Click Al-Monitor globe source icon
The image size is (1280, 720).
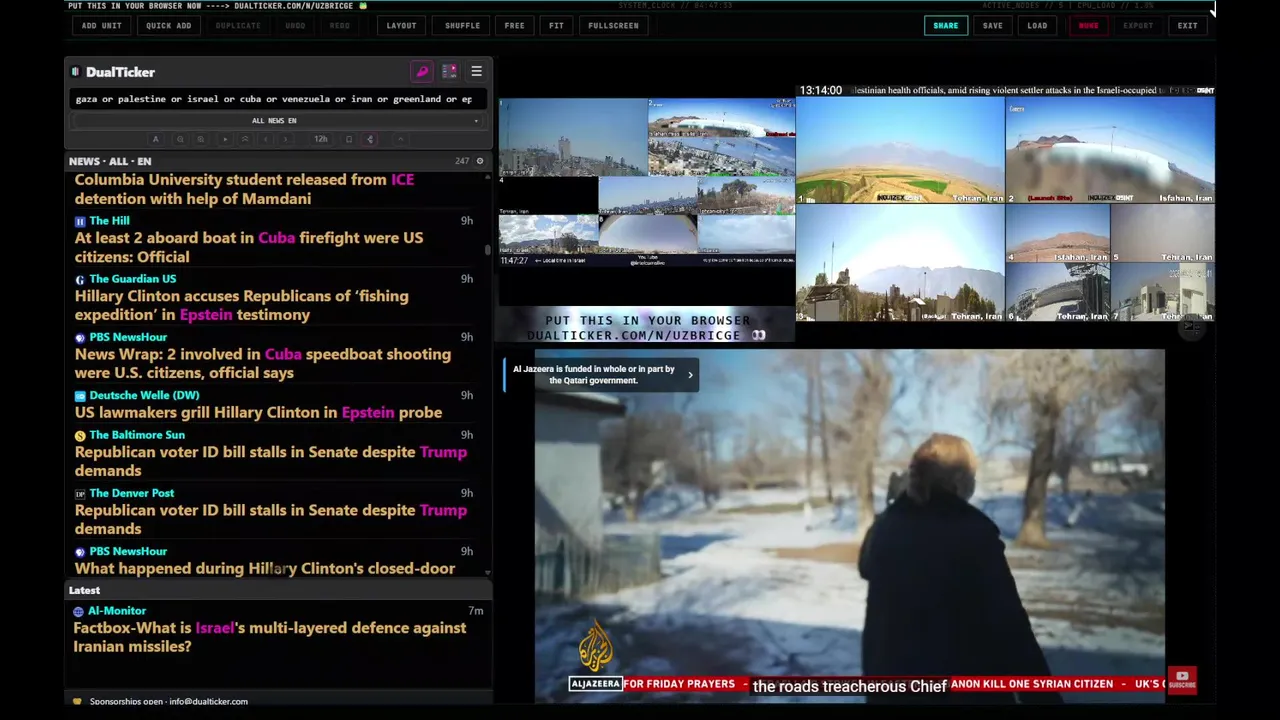[x=78, y=611]
